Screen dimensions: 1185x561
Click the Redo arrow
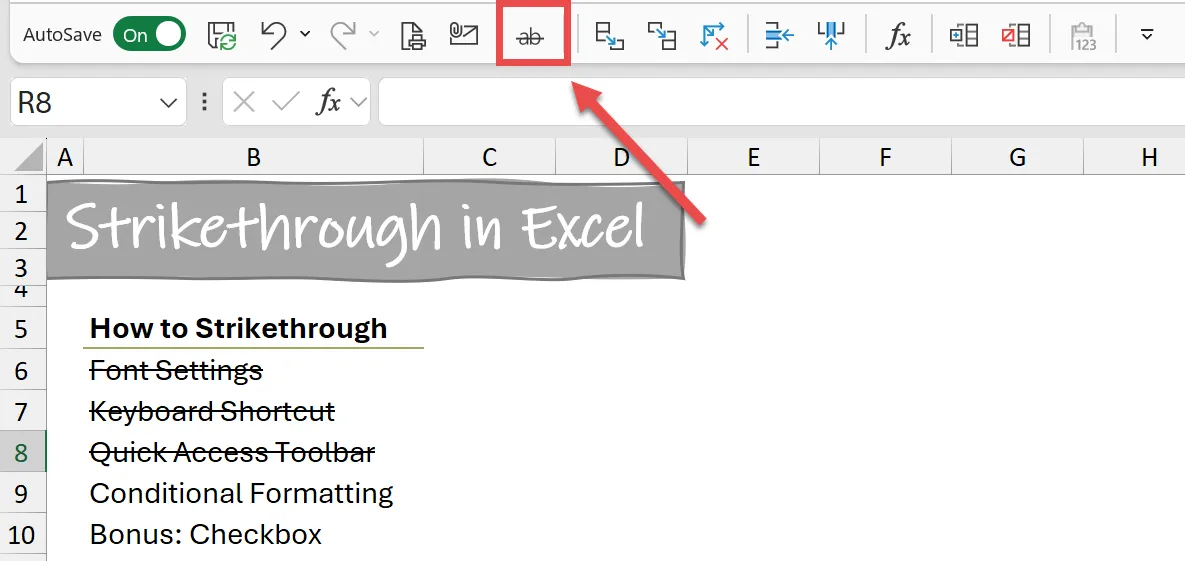pyautogui.click(x=344, y=35)
